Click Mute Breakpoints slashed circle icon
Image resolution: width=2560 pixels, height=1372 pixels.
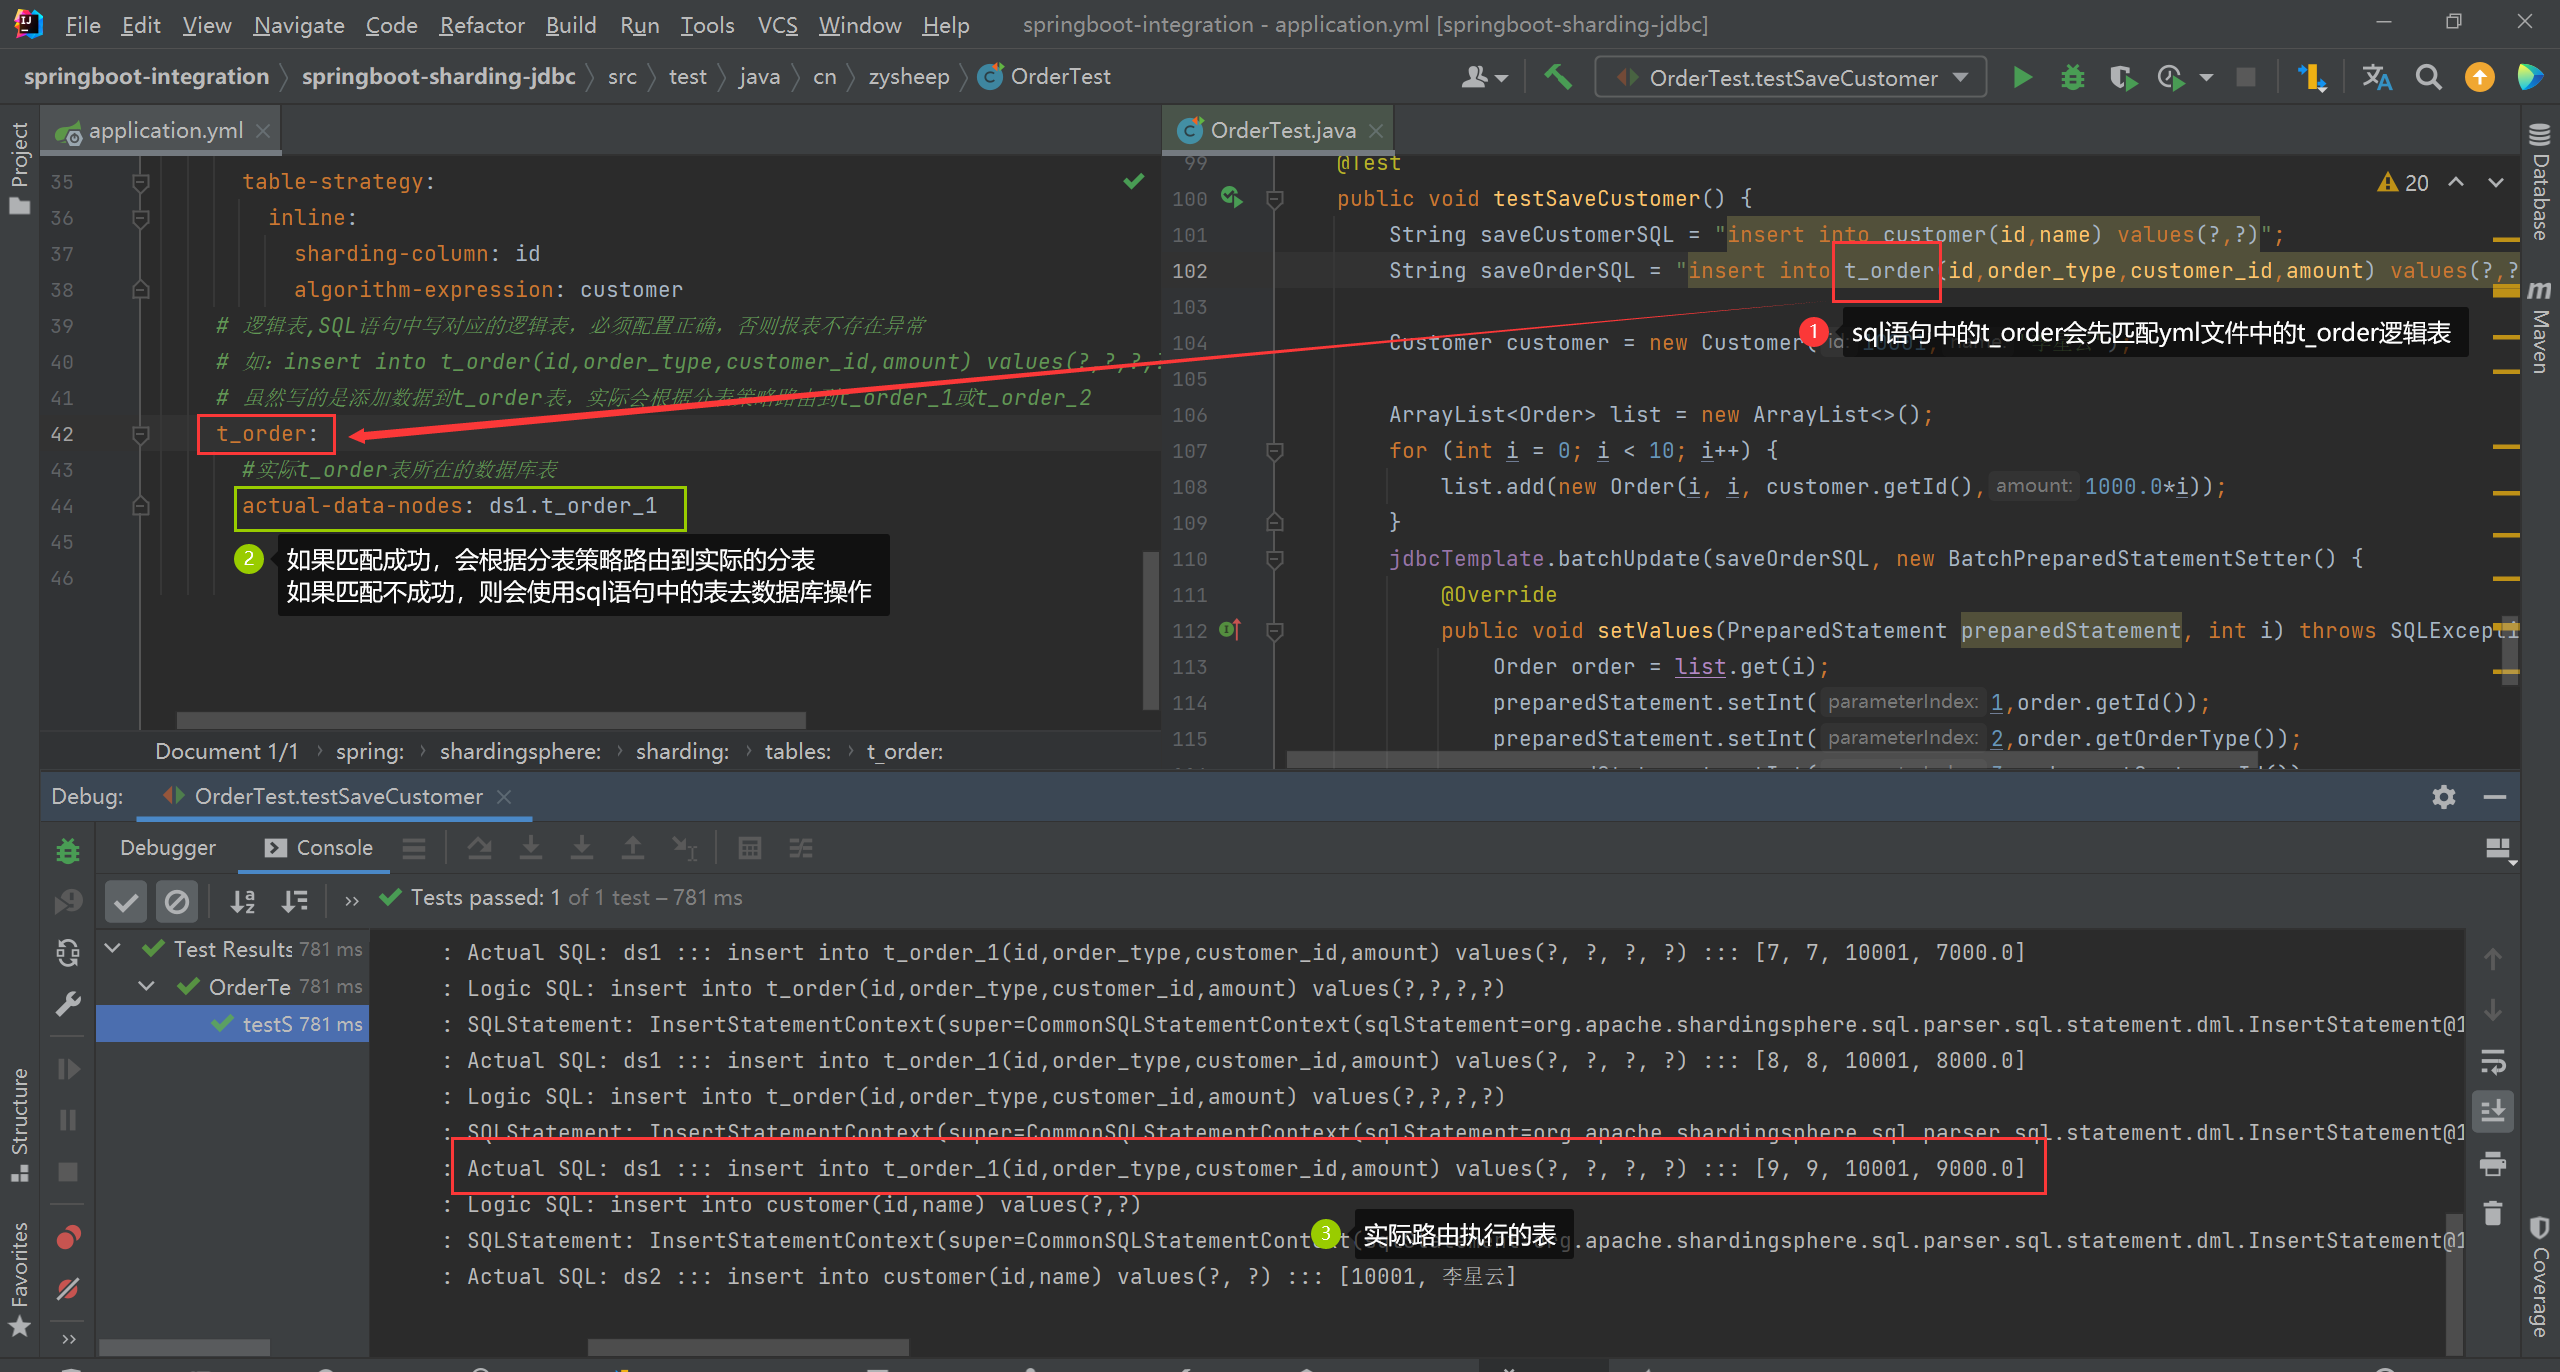68,1289
